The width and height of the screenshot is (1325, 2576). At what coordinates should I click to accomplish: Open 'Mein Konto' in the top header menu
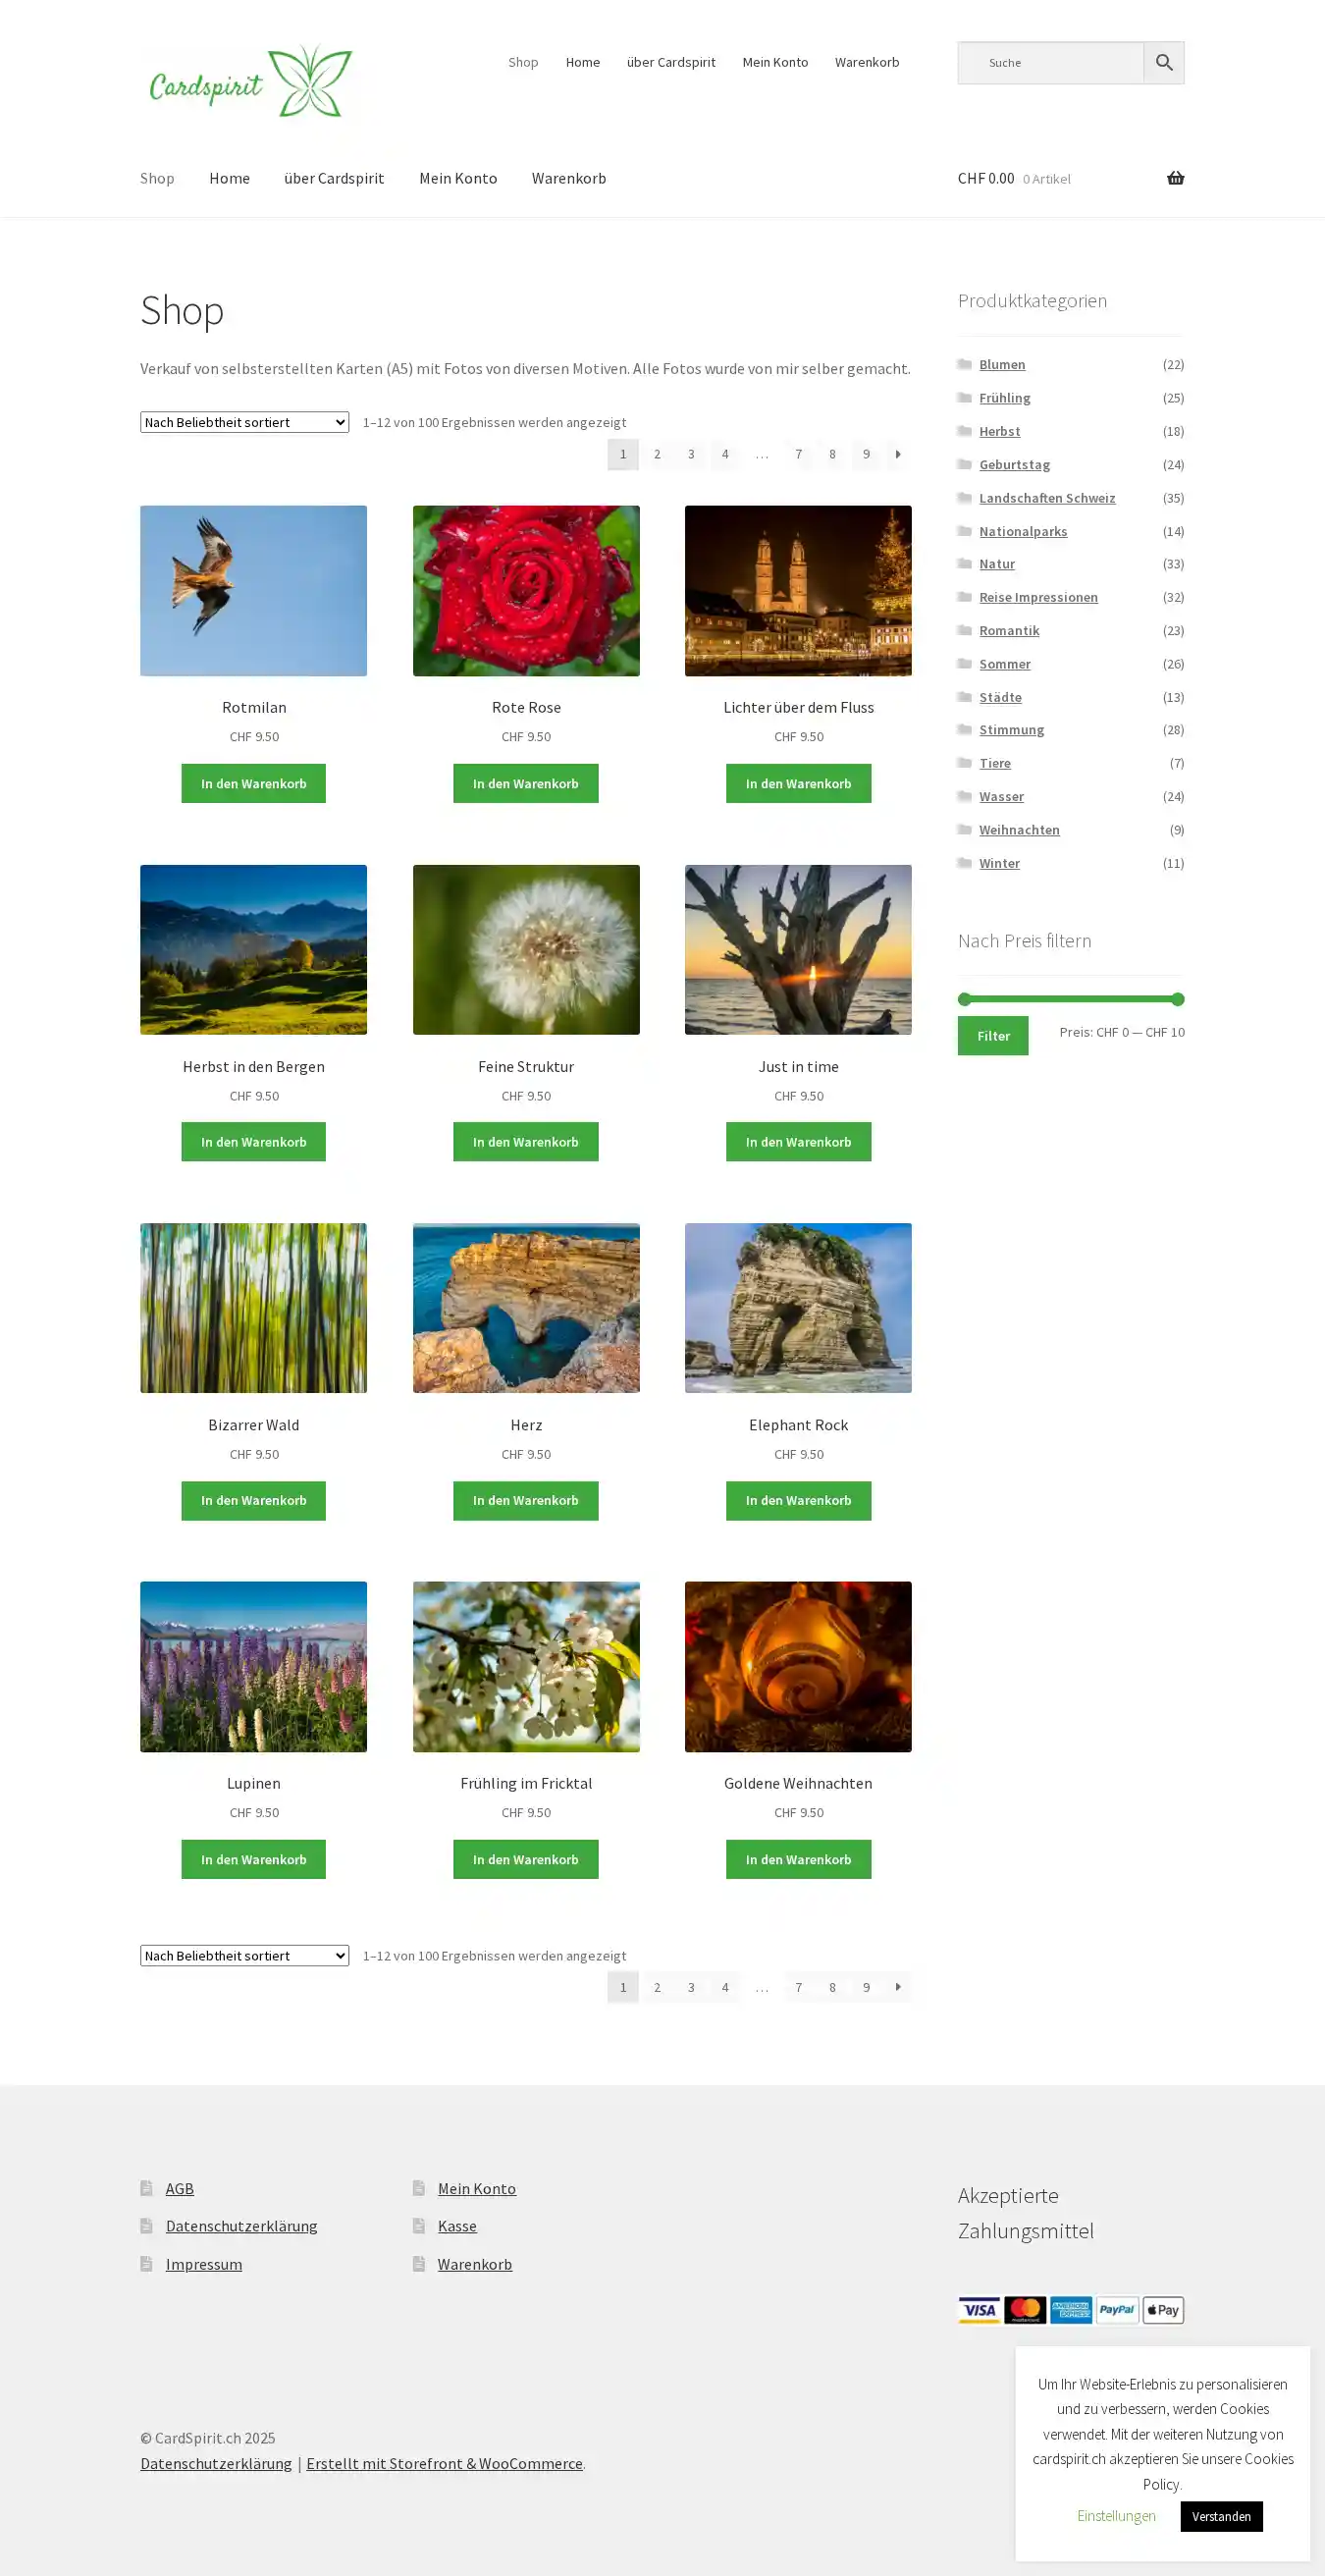(x=775, y=62)
